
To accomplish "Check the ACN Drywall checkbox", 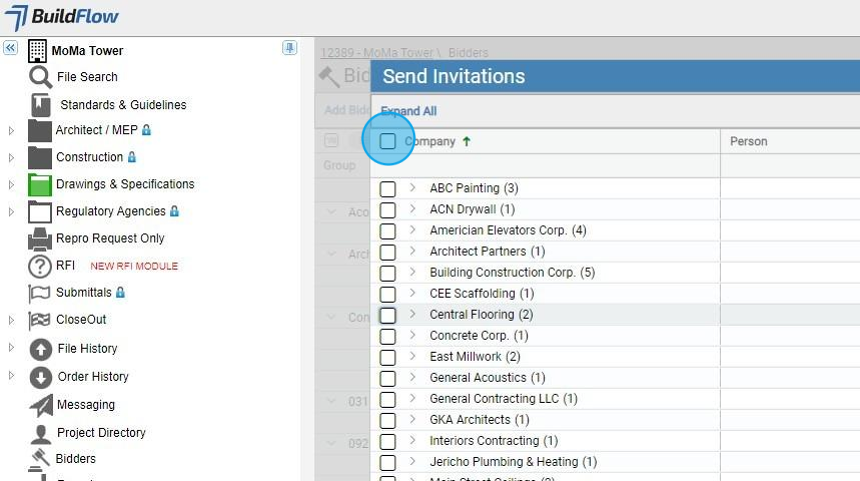I will tap(388, 210).
